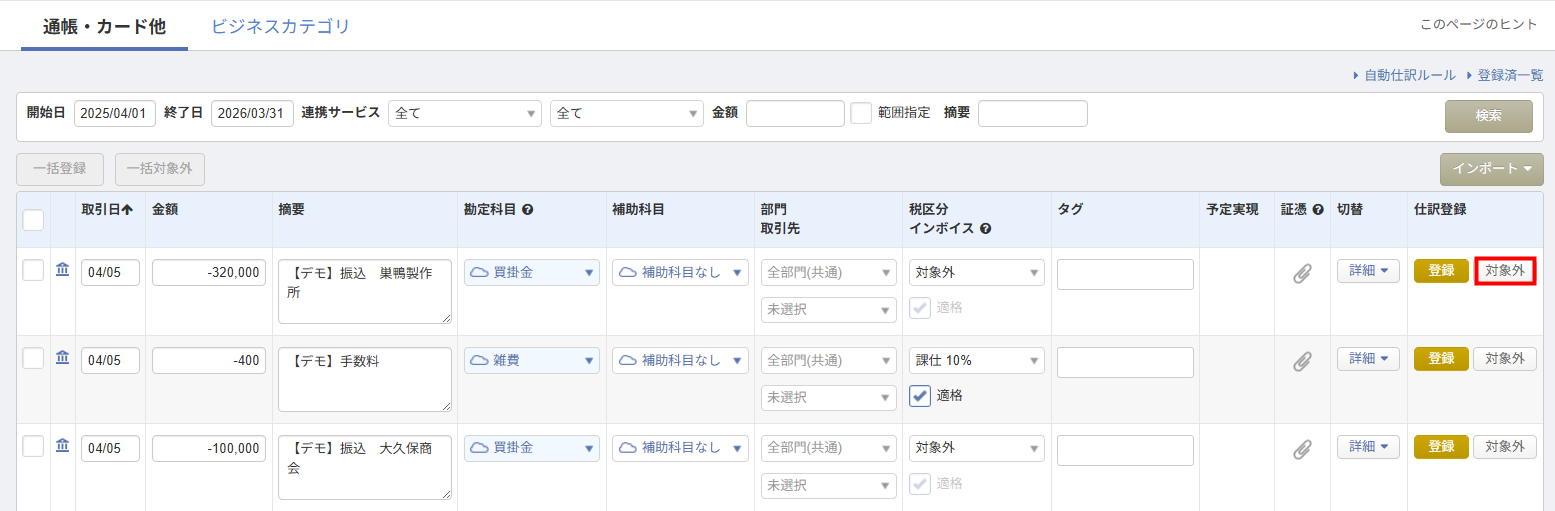The width and height of the screenshot is (1555, 511).
Task: Click 登録 button for the -400 手数料 row
Action: pos(1440,358)
